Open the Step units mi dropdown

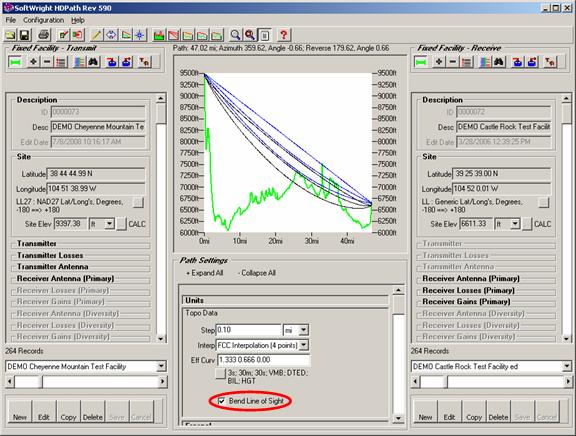tap(303, 330)
